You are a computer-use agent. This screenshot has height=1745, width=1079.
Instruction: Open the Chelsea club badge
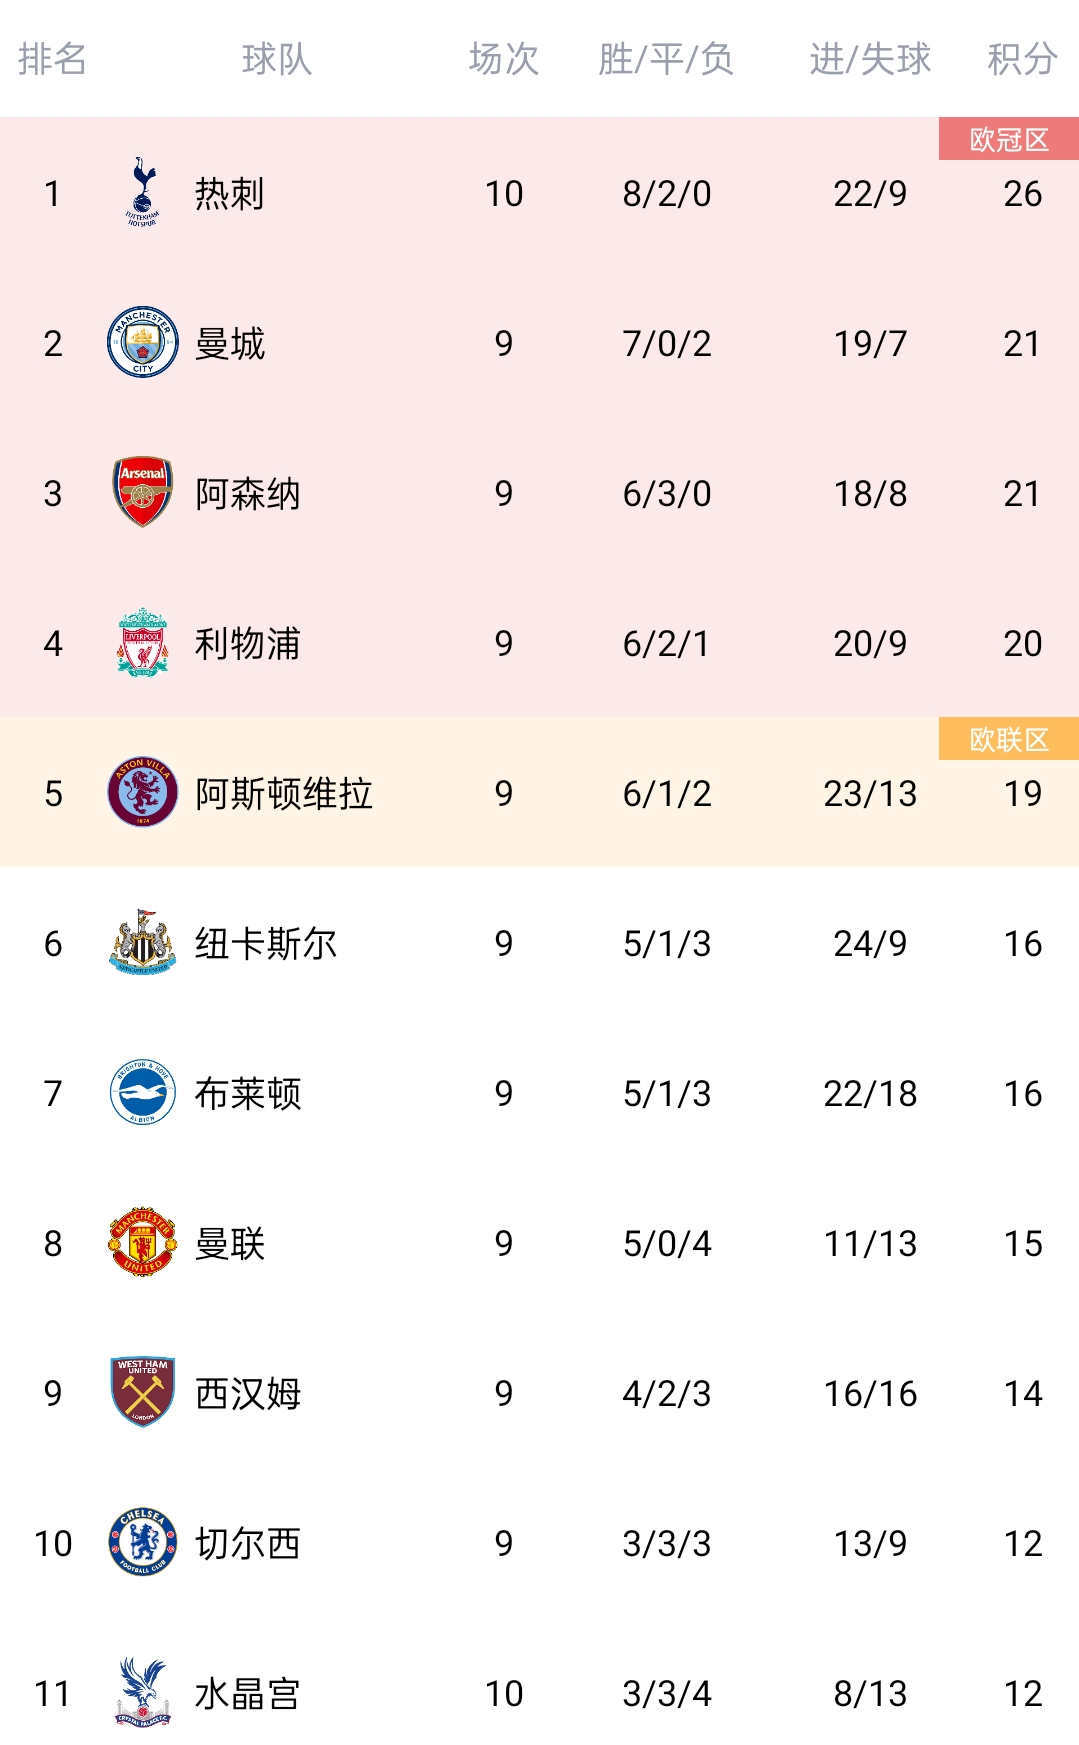pos(142,1542)
